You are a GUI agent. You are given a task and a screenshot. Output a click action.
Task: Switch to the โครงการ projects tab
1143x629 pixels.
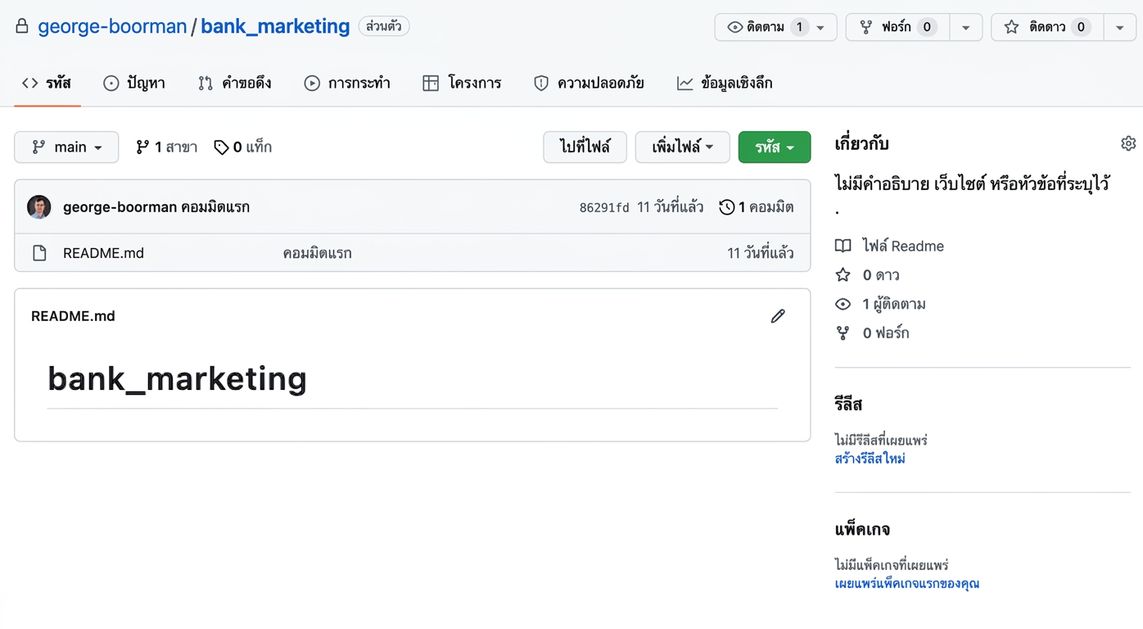(462, 83)
